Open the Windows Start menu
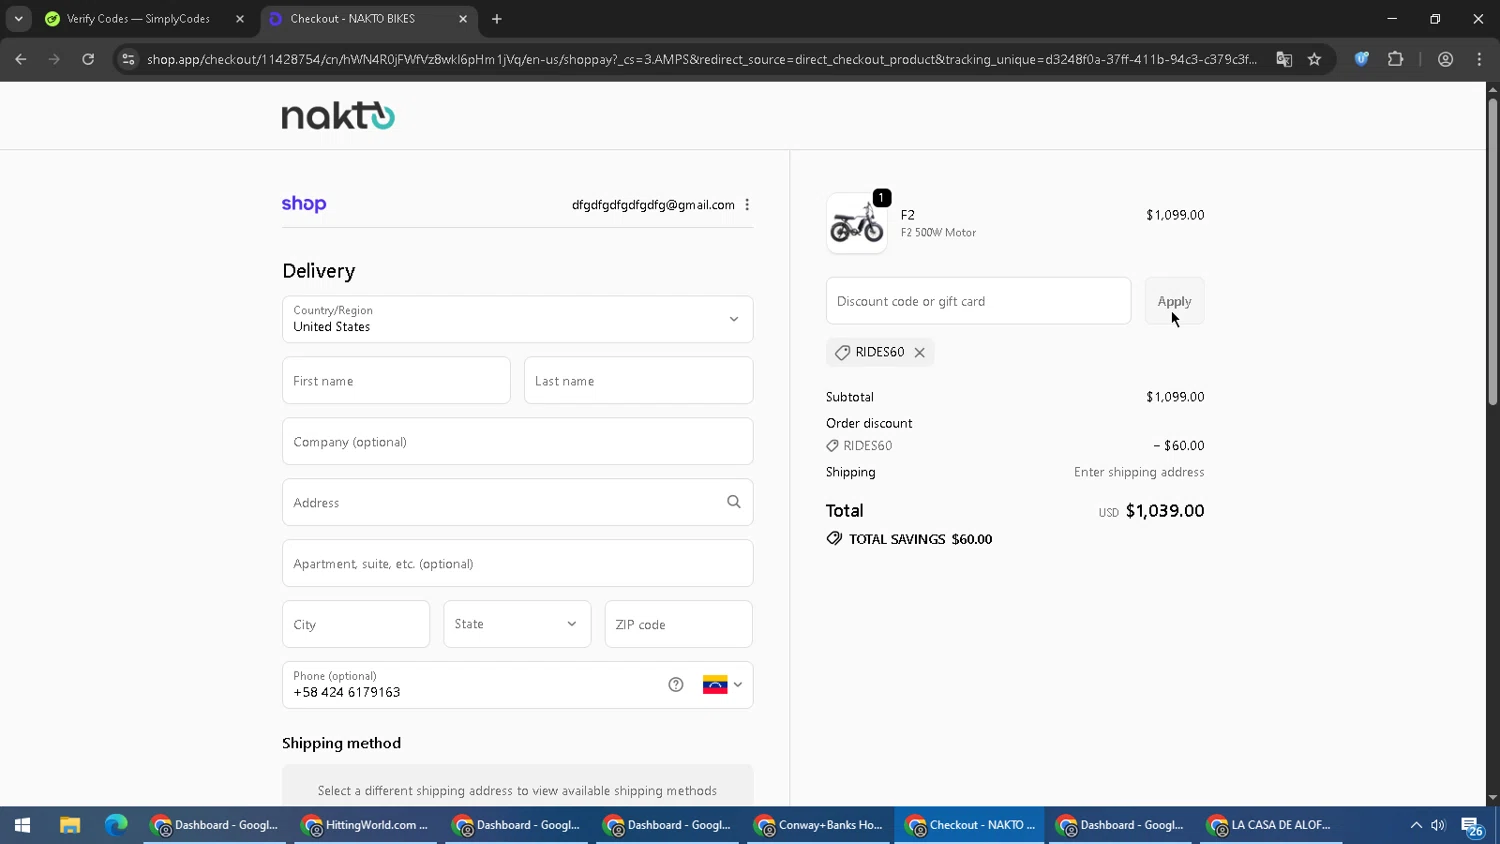The height and width of the screenshot is (844, 1500). pos(22,825)
